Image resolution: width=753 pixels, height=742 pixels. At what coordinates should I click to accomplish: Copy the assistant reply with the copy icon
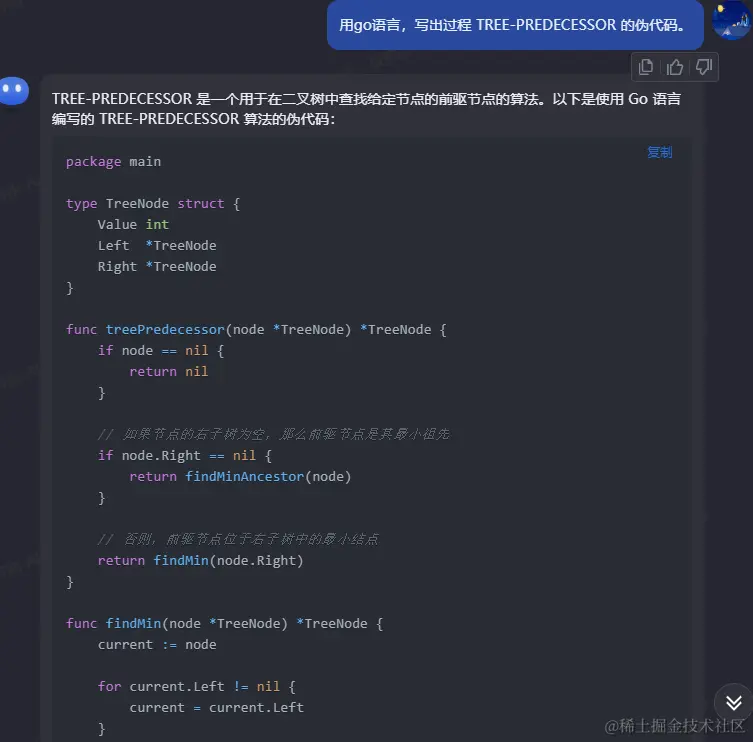(x=645, y=67)
